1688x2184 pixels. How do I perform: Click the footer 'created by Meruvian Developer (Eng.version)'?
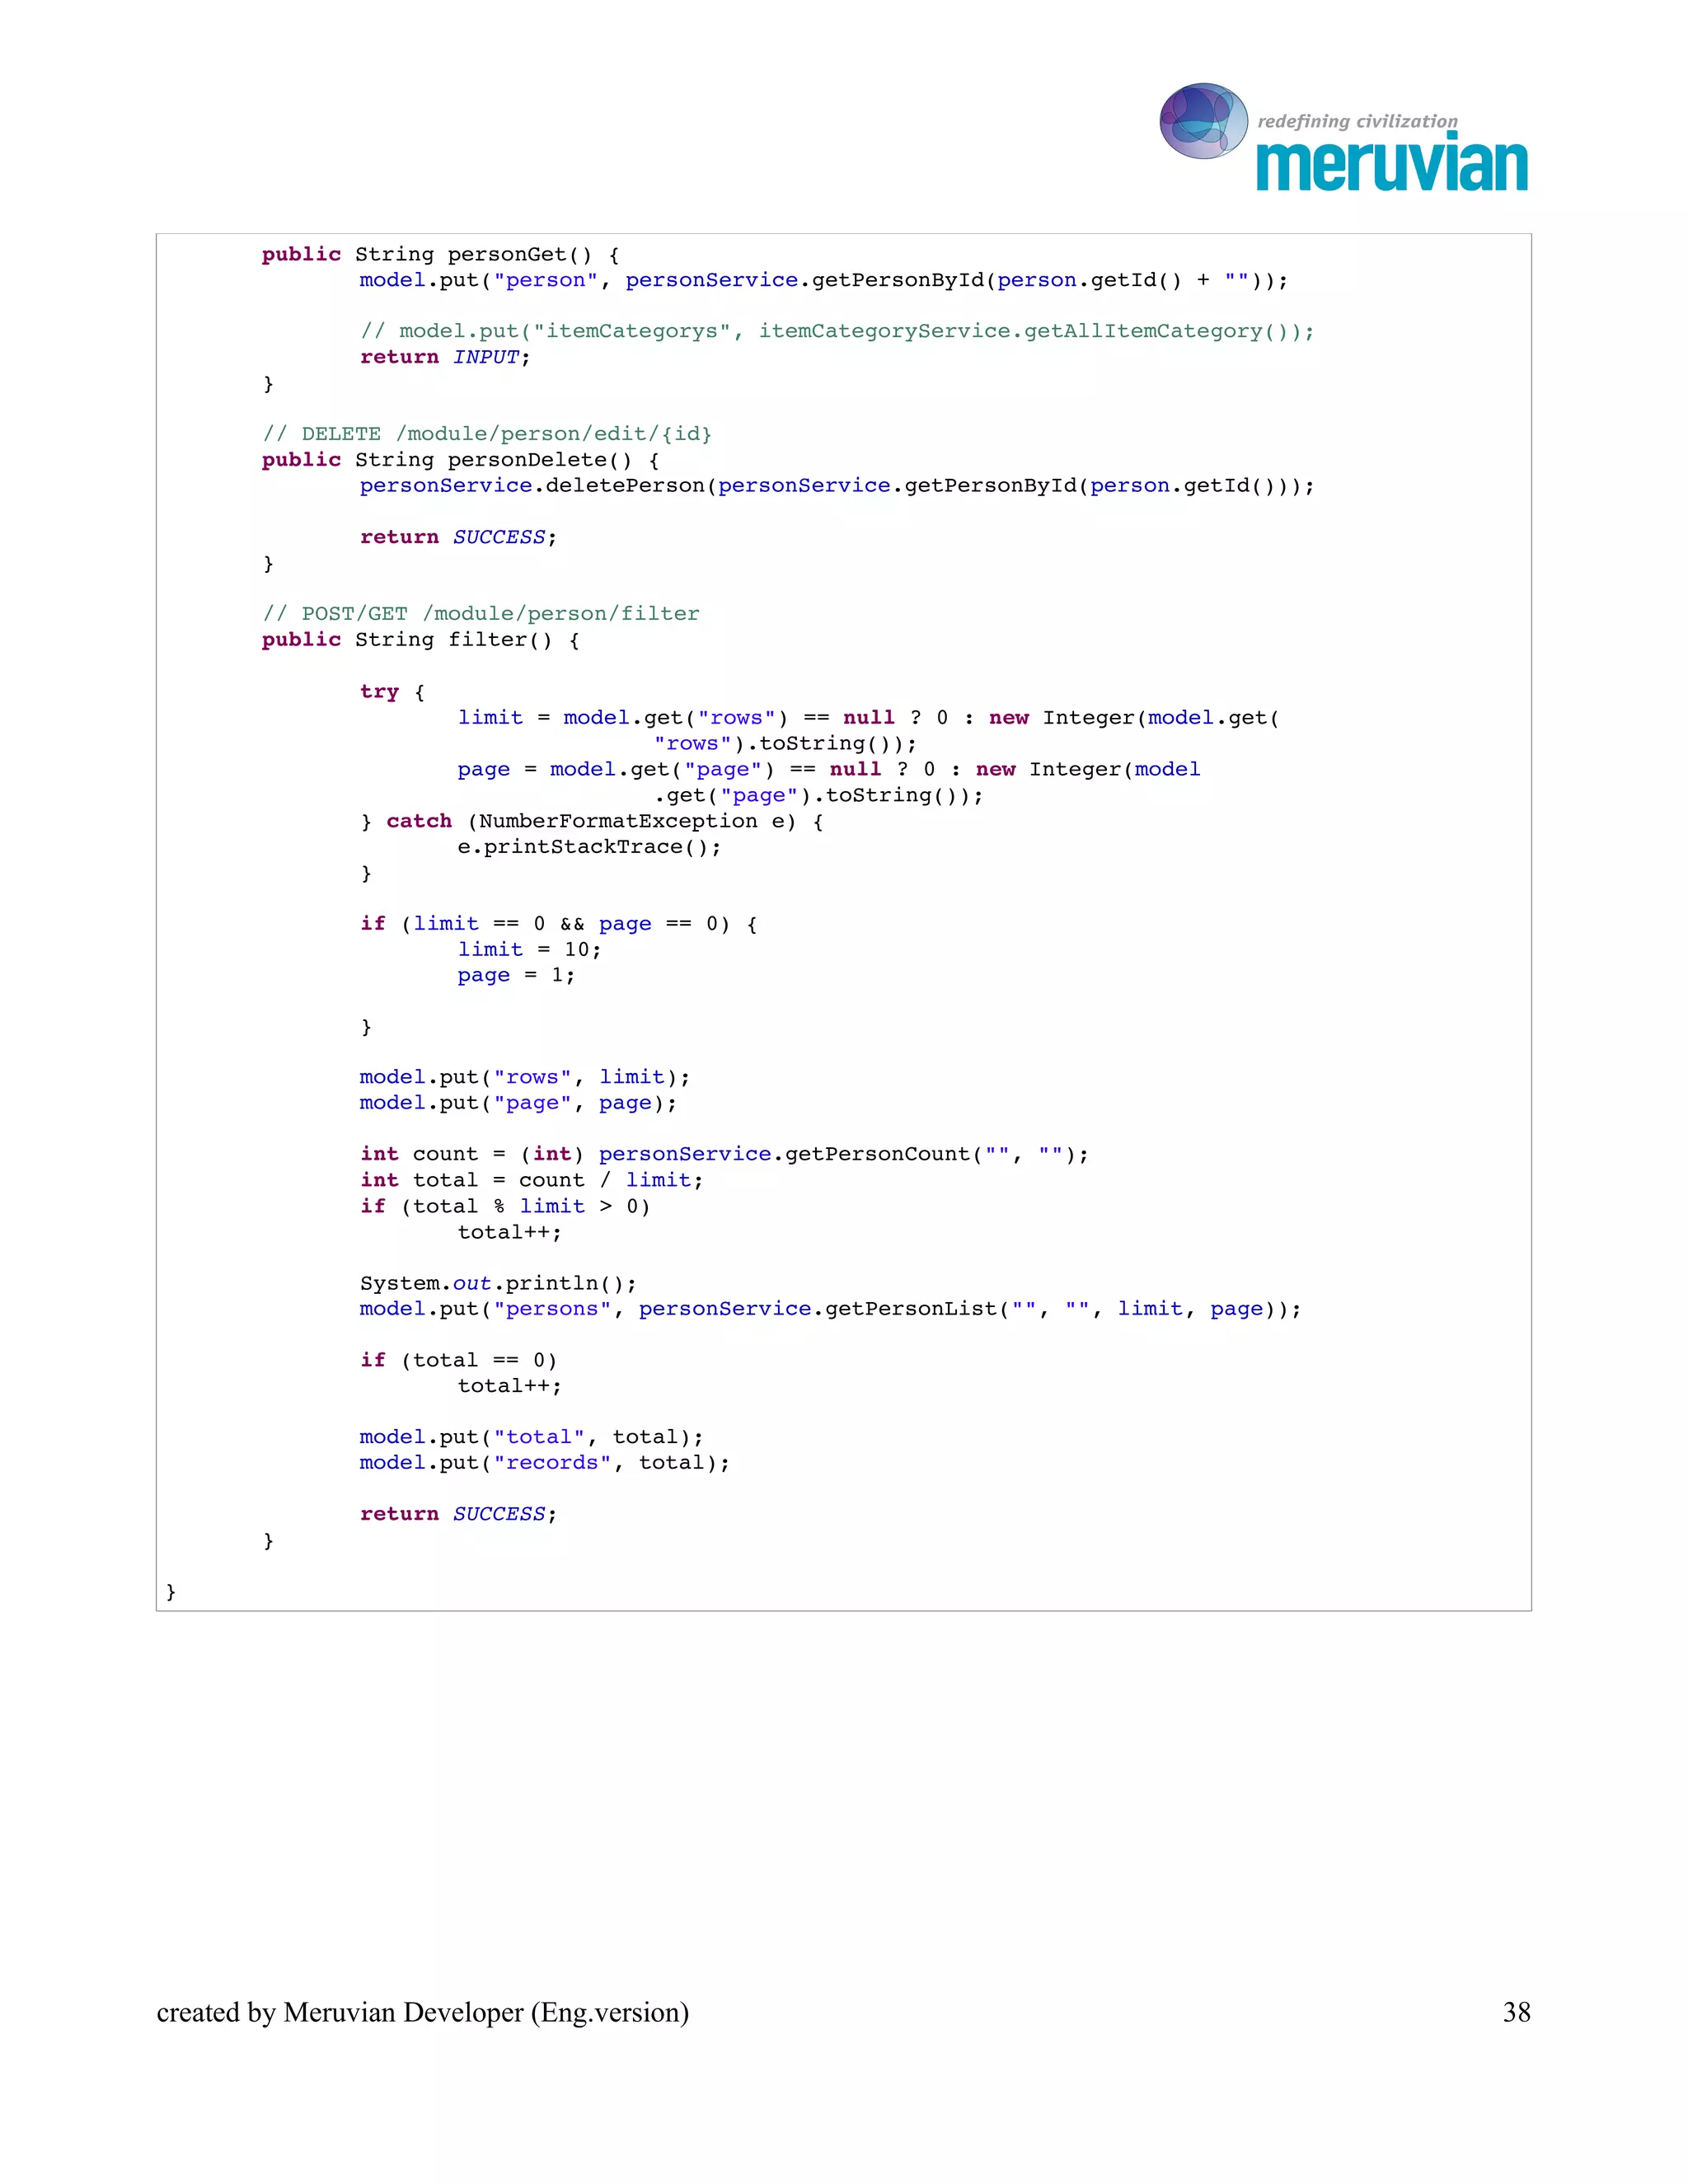pyautogui.click(x=423, y=2013)
